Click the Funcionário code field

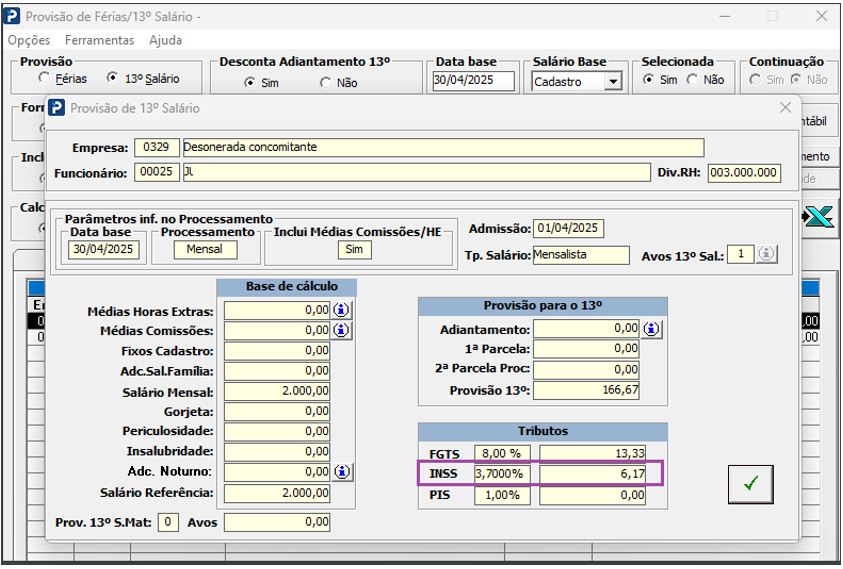point(155,172)
